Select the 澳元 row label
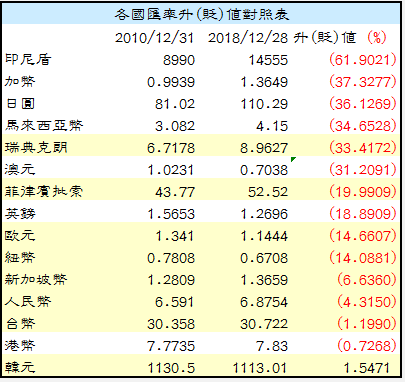The height and width of the screenshot is (382, 405). coord(20,169)
